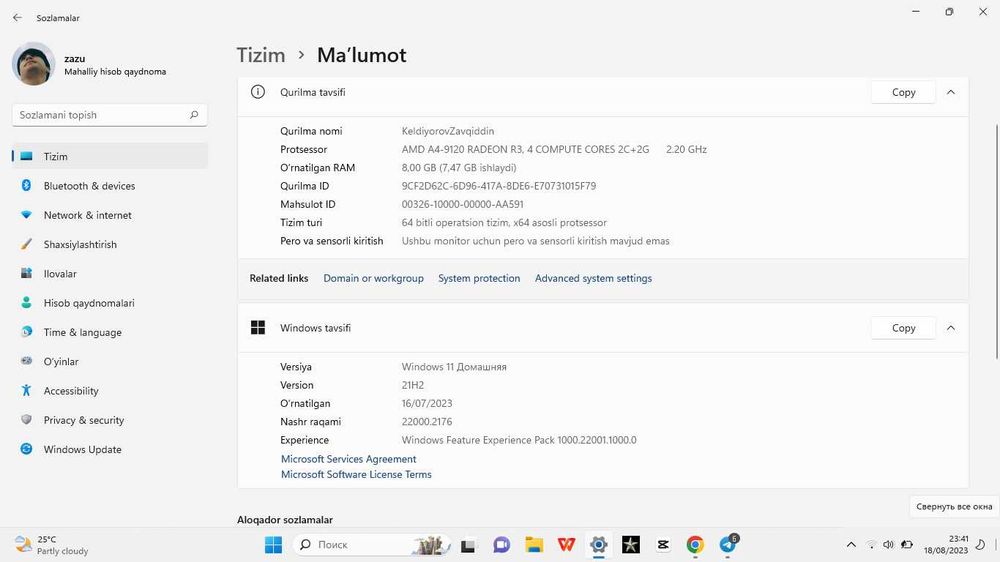1000x562 pixels.
Task: Collapse the Windows tavsifi section
Action: pos(950,328)
